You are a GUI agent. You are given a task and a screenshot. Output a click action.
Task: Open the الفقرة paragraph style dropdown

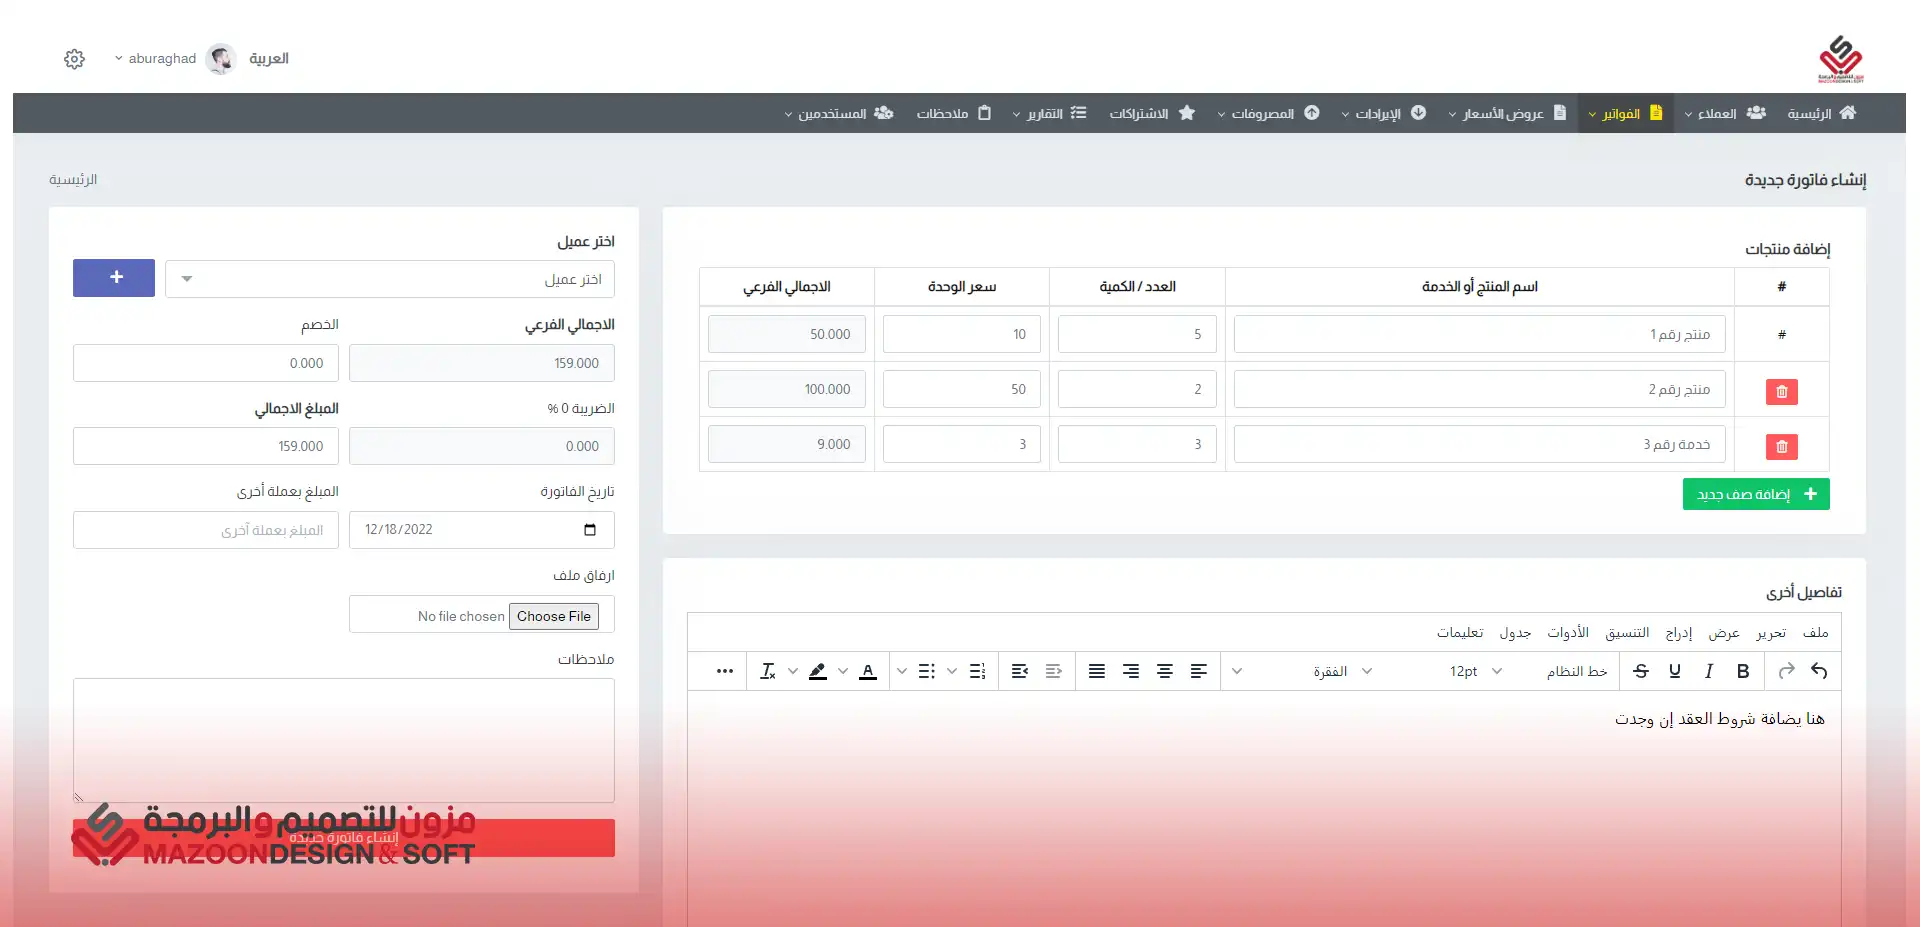coord(1342,671)
